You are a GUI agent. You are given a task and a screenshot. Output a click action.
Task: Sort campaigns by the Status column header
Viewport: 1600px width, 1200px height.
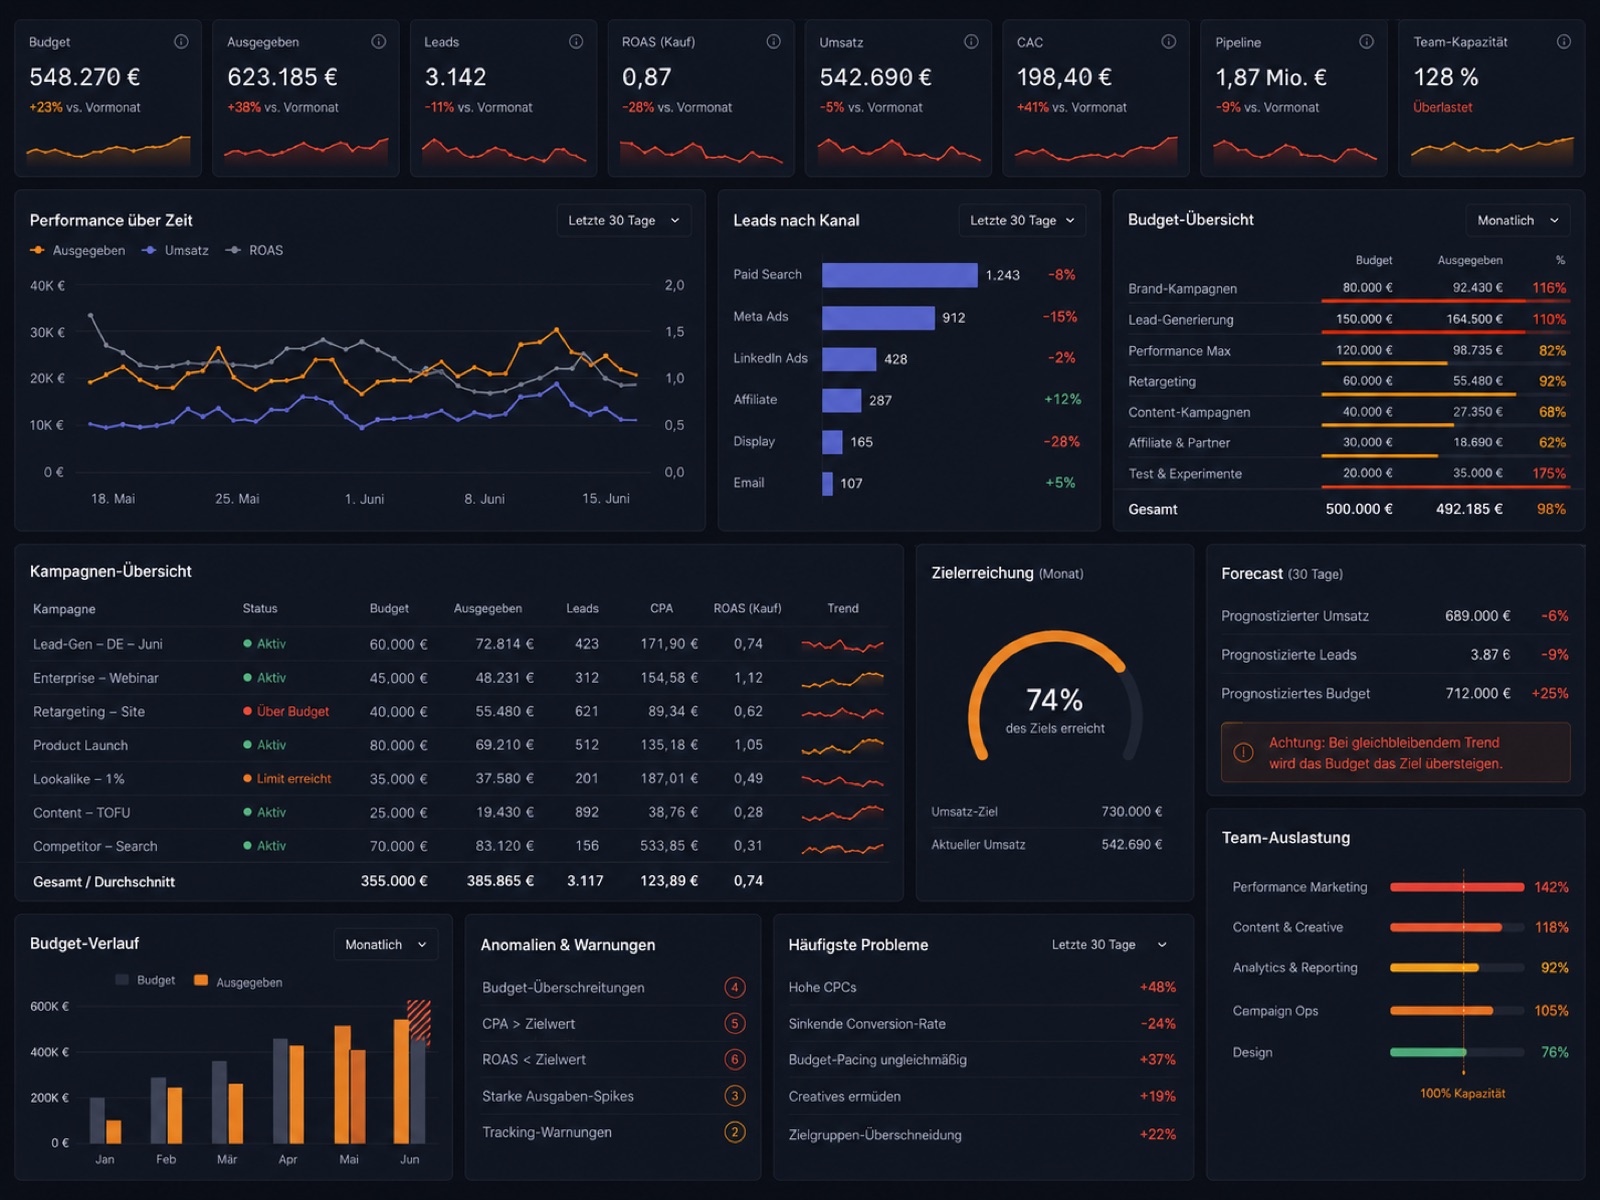click(260, 608)
